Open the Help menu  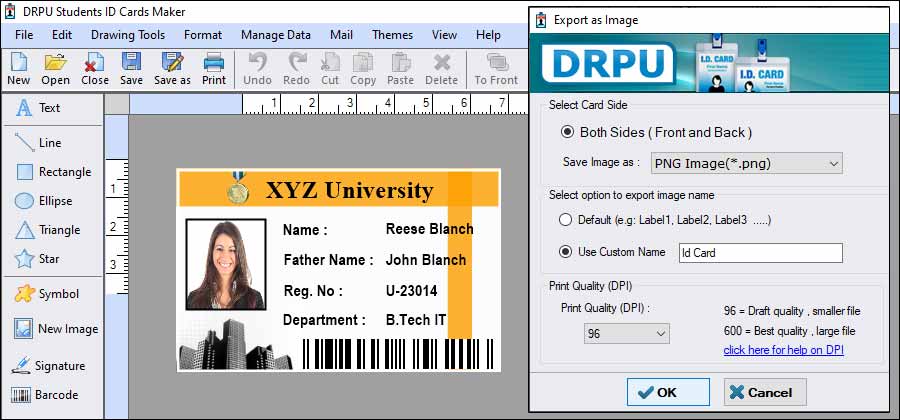click(488, 35)
